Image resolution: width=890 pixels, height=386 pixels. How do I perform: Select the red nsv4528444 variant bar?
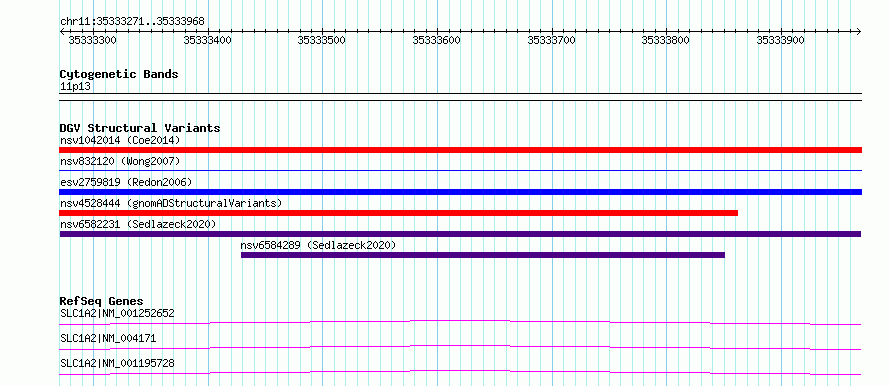pos(398,213)
